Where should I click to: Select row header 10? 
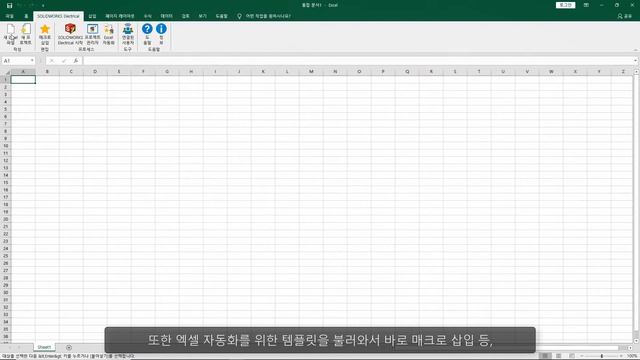[6, 146]
